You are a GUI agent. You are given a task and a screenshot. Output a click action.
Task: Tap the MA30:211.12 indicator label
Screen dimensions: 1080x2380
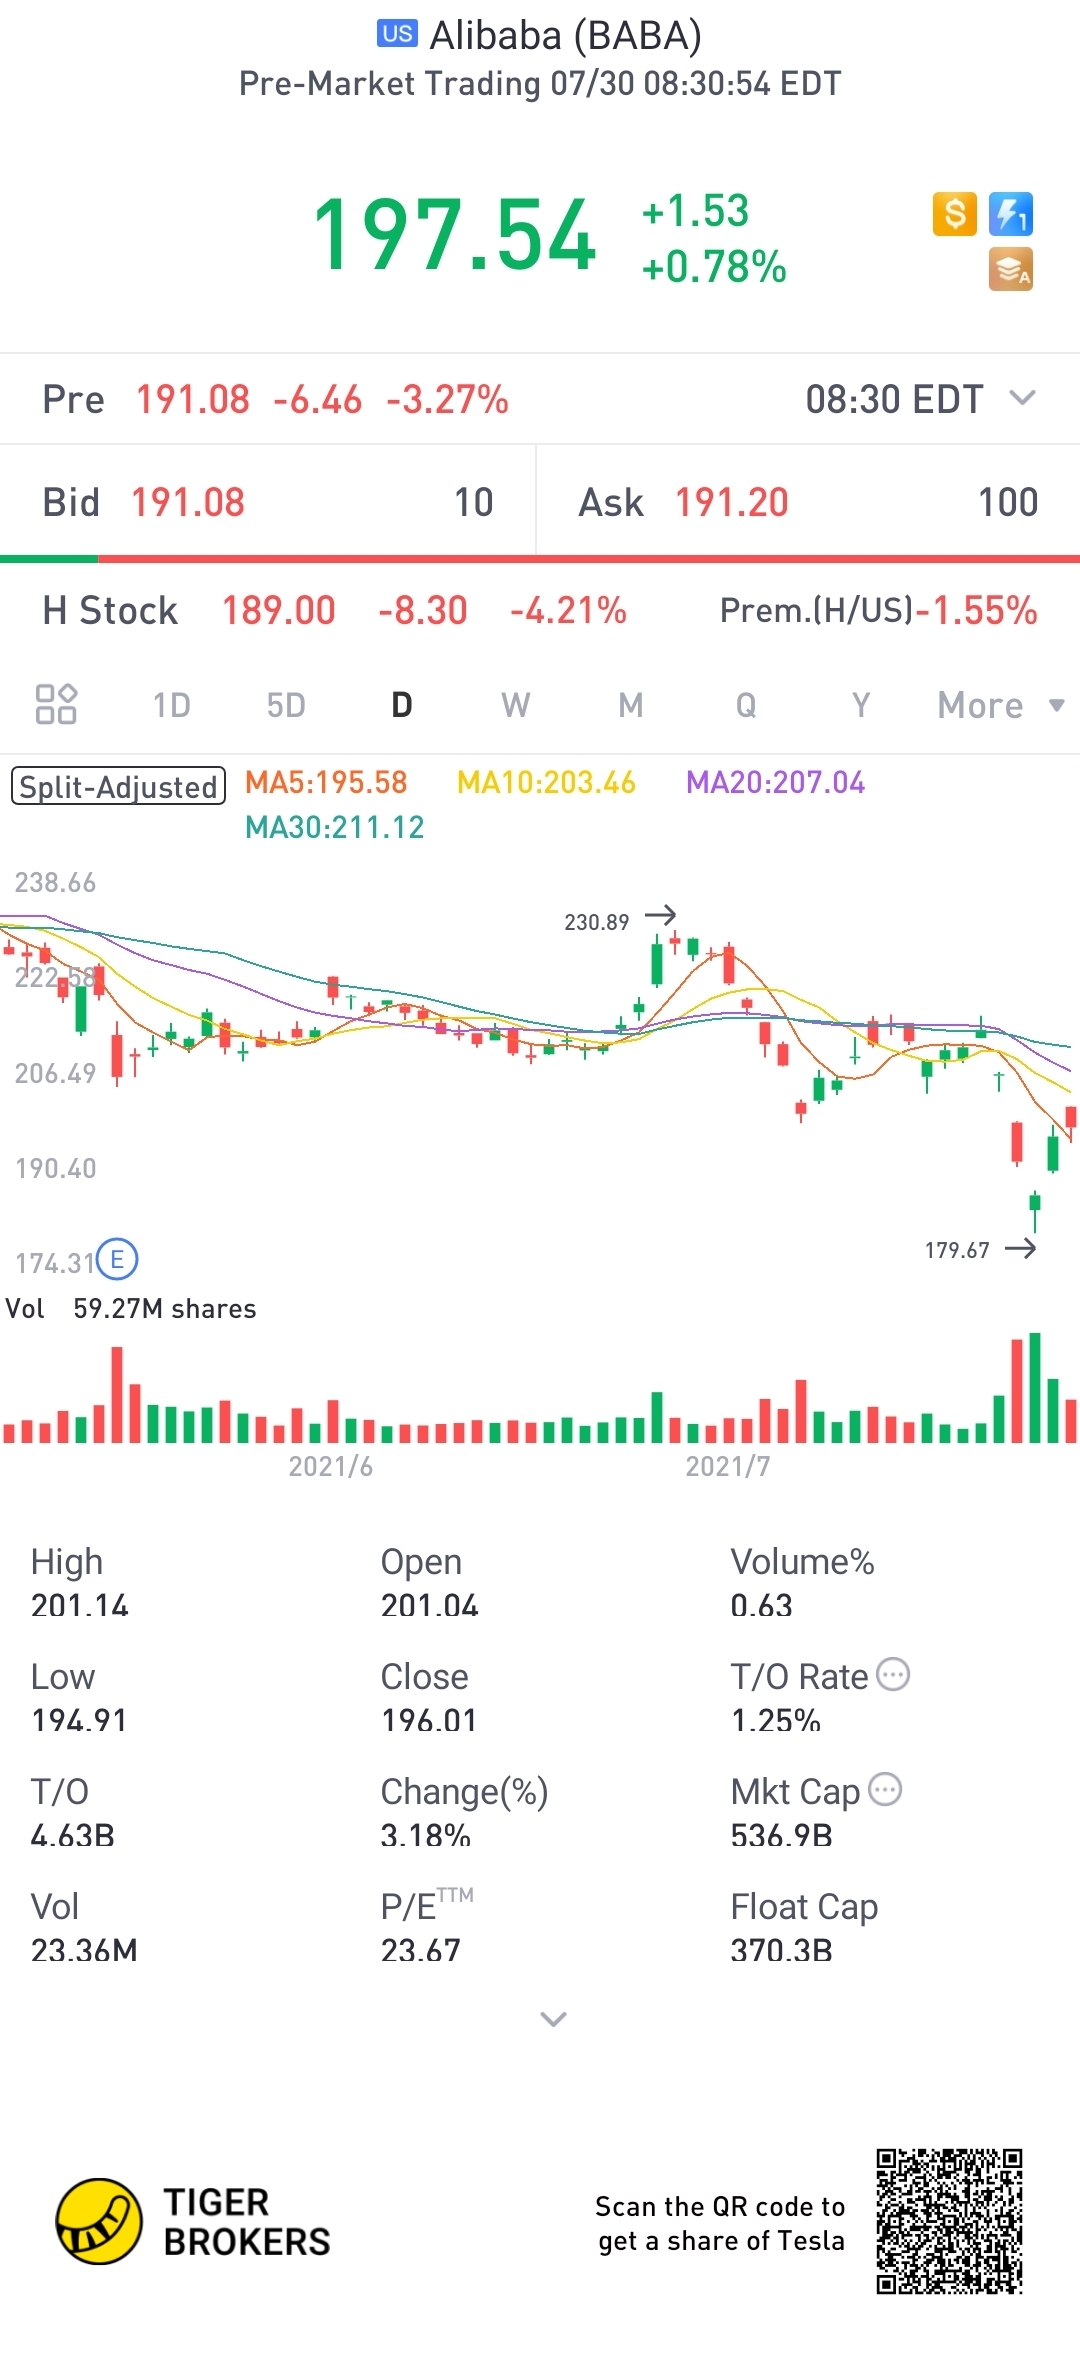click(x=335, y=827)
